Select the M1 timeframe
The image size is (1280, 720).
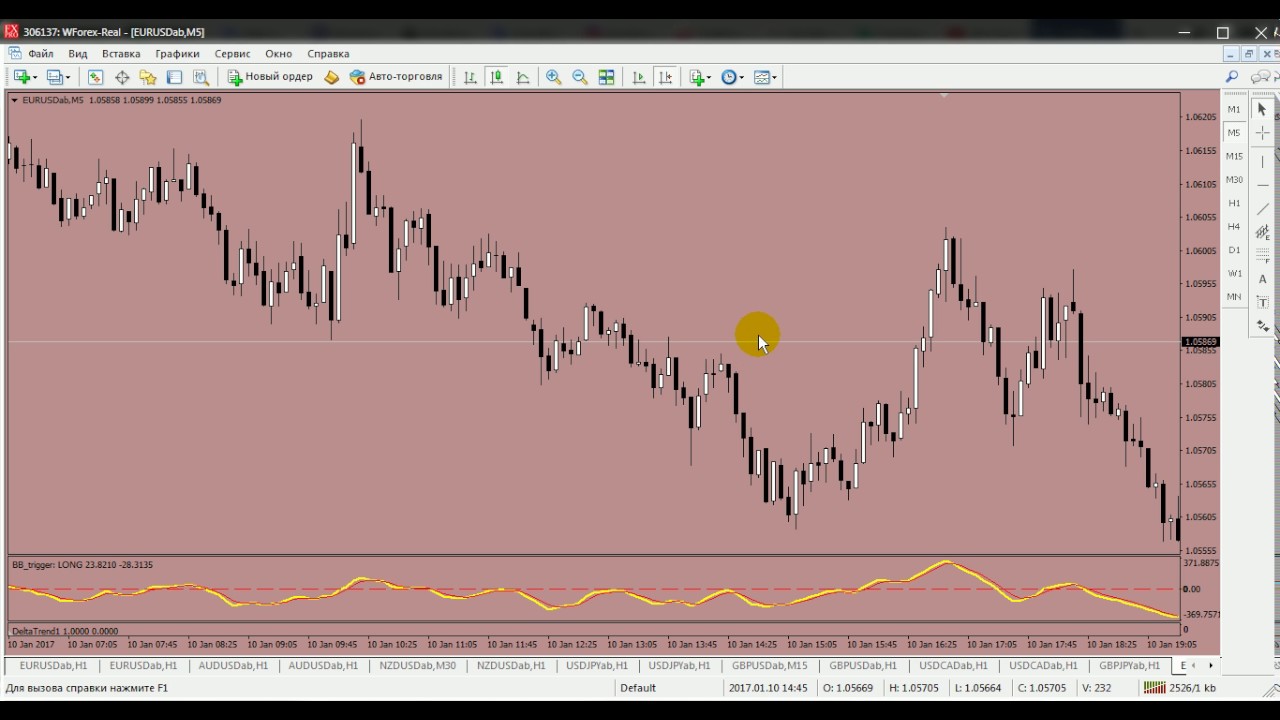click(x=1234, y=109)
